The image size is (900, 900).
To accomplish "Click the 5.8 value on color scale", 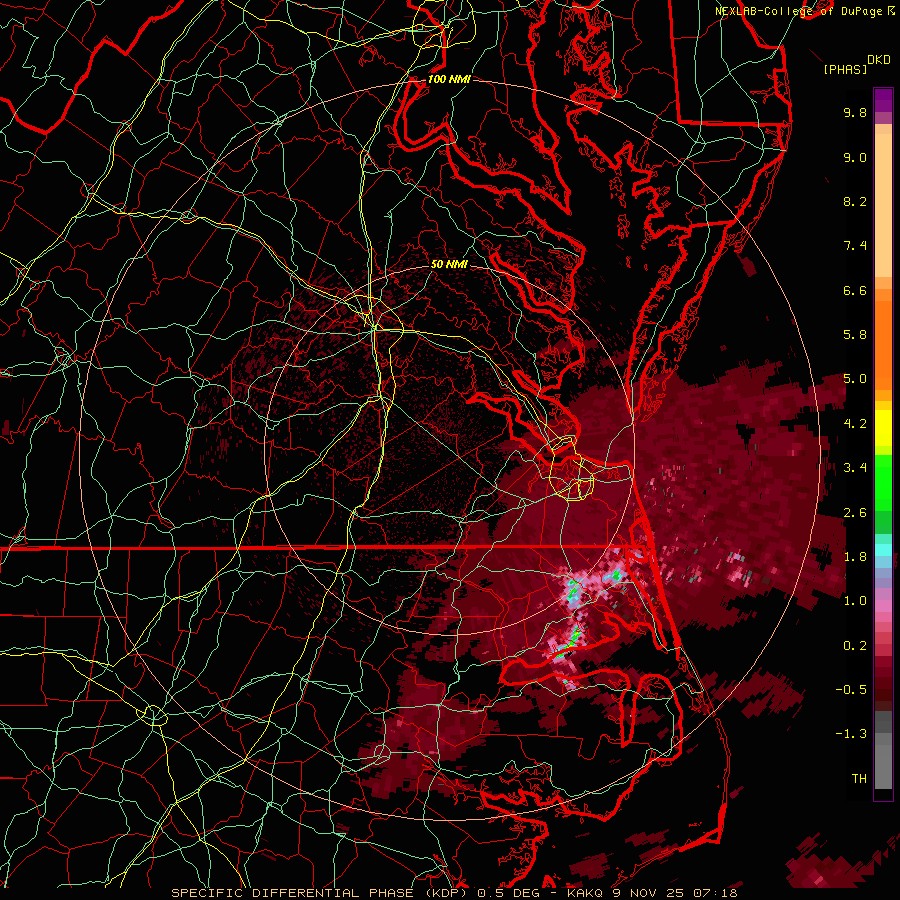I will [x=855, y=335].
